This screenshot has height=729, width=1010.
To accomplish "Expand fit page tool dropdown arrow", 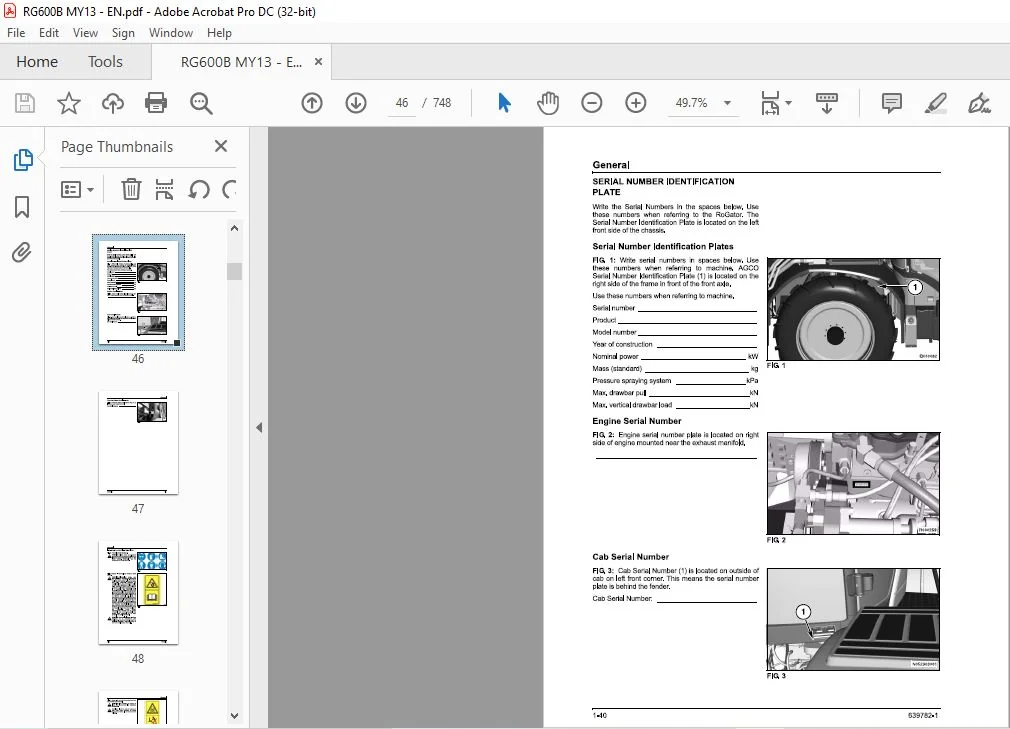I will (788, 103).
